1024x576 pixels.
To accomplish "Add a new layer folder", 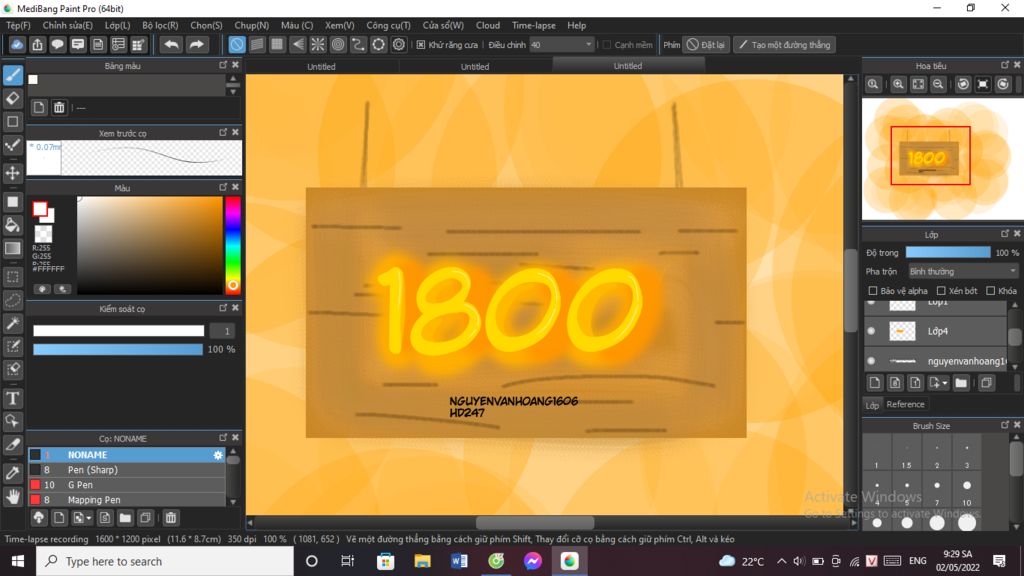I will (961, 383).
